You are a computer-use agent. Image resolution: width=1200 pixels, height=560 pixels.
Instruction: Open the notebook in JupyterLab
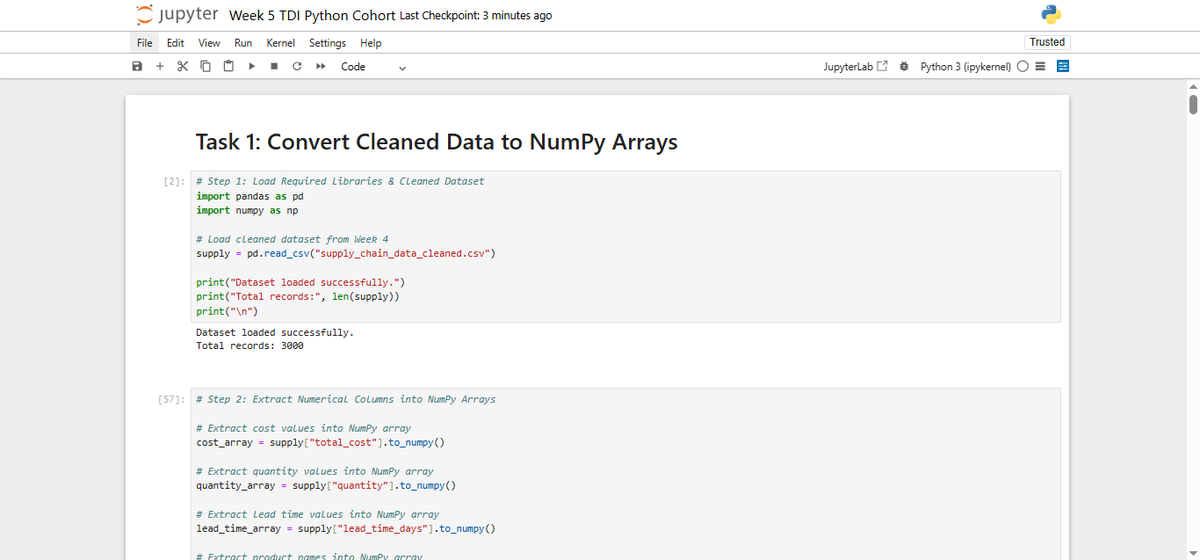pyautogui.click(x=855, y=67)
